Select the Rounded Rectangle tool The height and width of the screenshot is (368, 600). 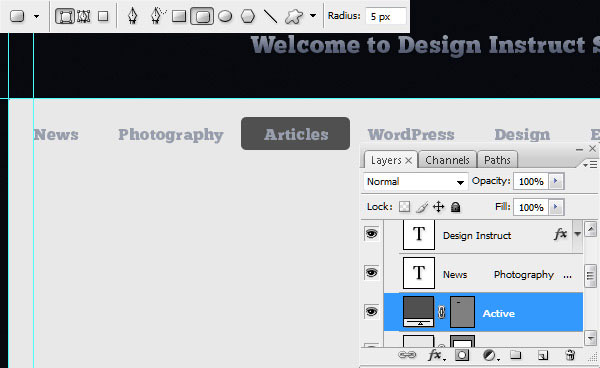coord(202,16)
